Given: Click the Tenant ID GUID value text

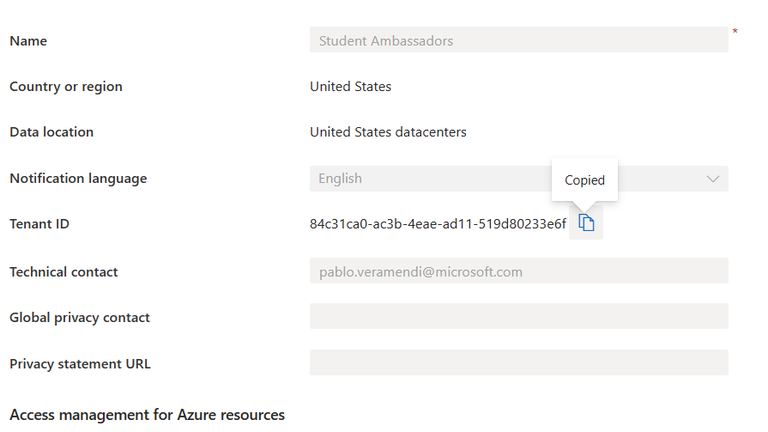Looking at the screenshot, I should pyautogui.click(x=438, y=224).
